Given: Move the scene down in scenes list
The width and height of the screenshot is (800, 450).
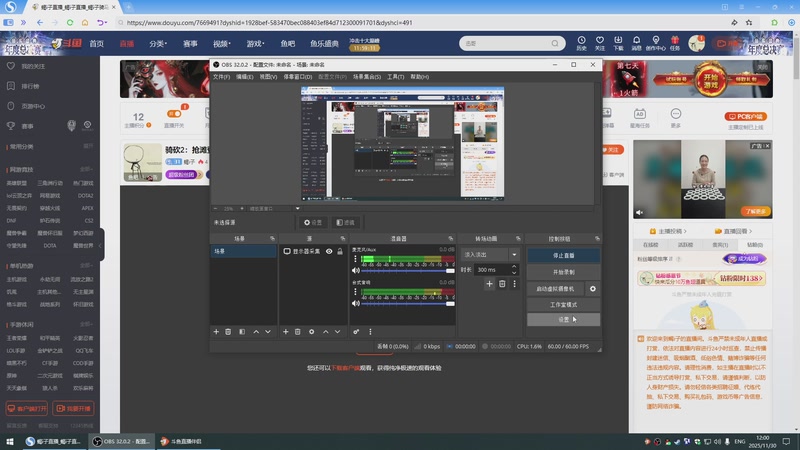Looking at the screenshot, I should (x=268, y=332).
